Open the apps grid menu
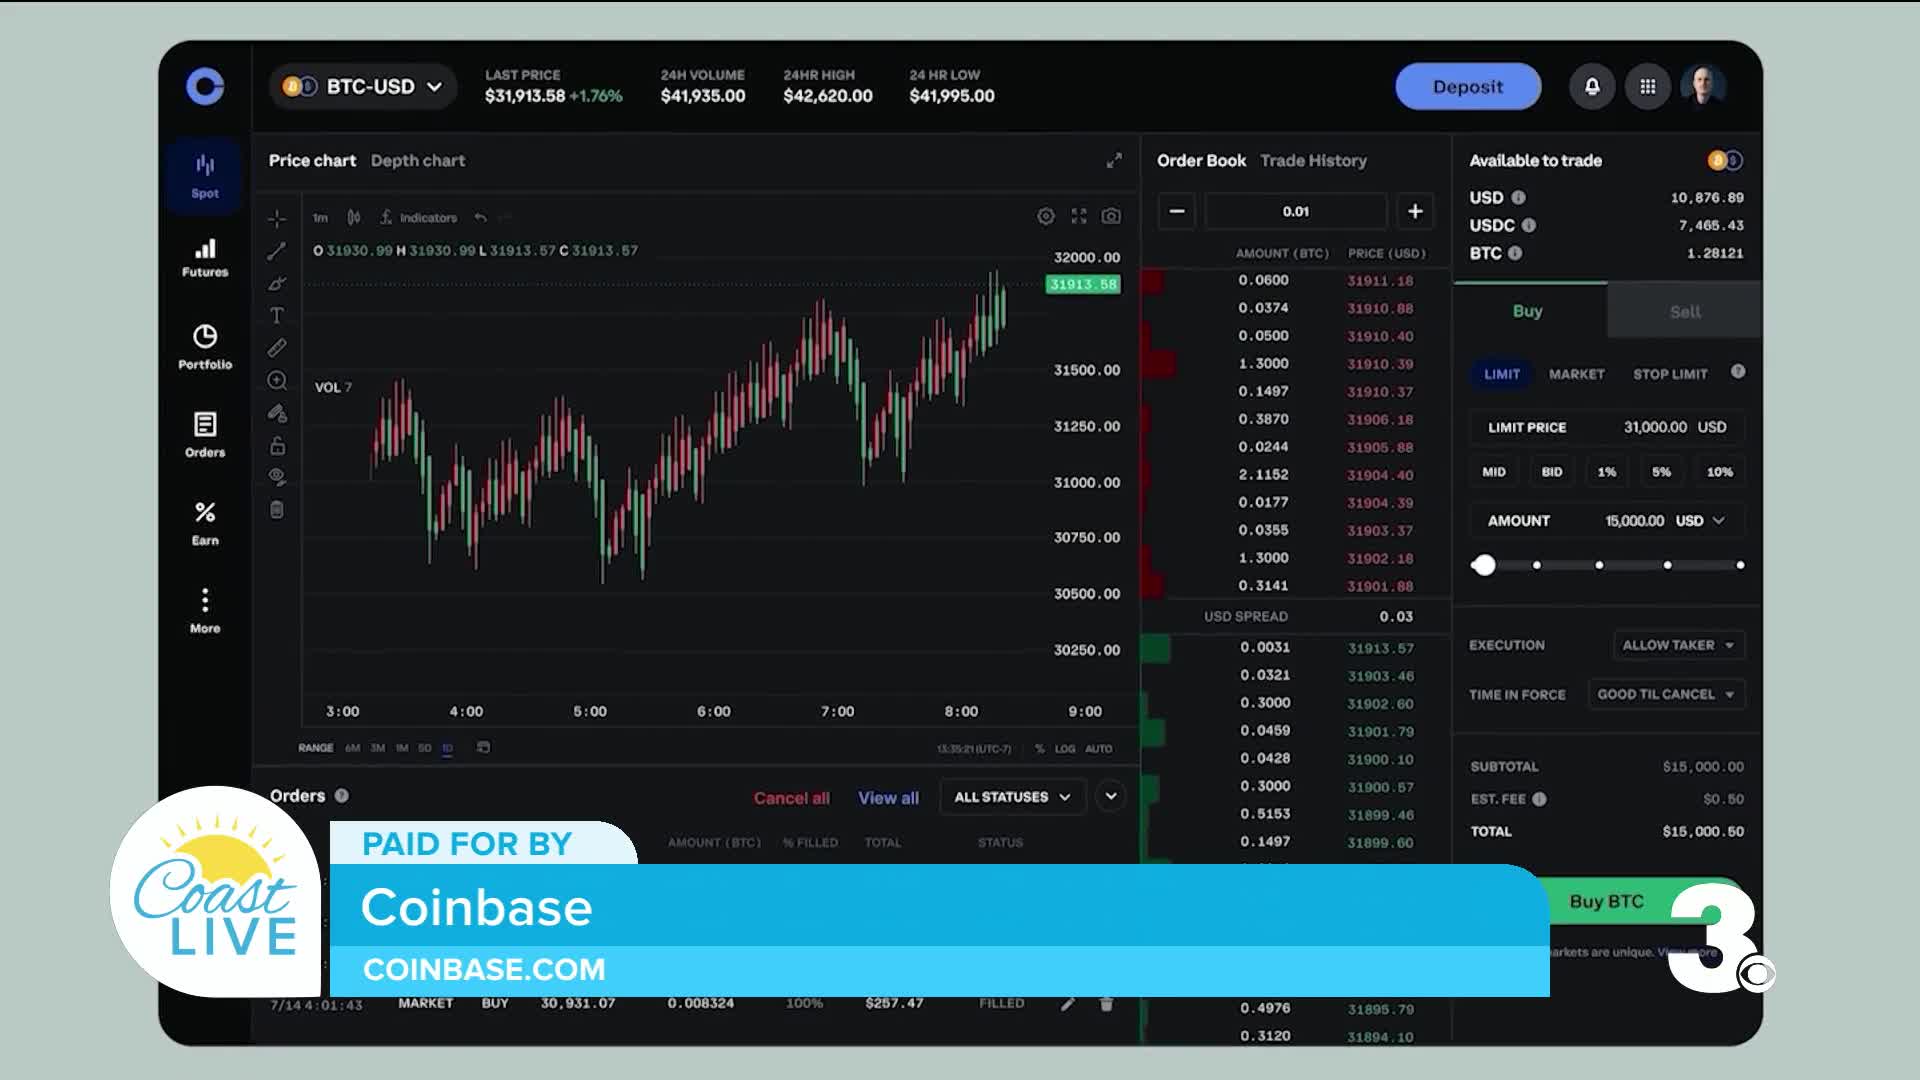The image size is (1920, 1080). click(x=1648, y=87)
